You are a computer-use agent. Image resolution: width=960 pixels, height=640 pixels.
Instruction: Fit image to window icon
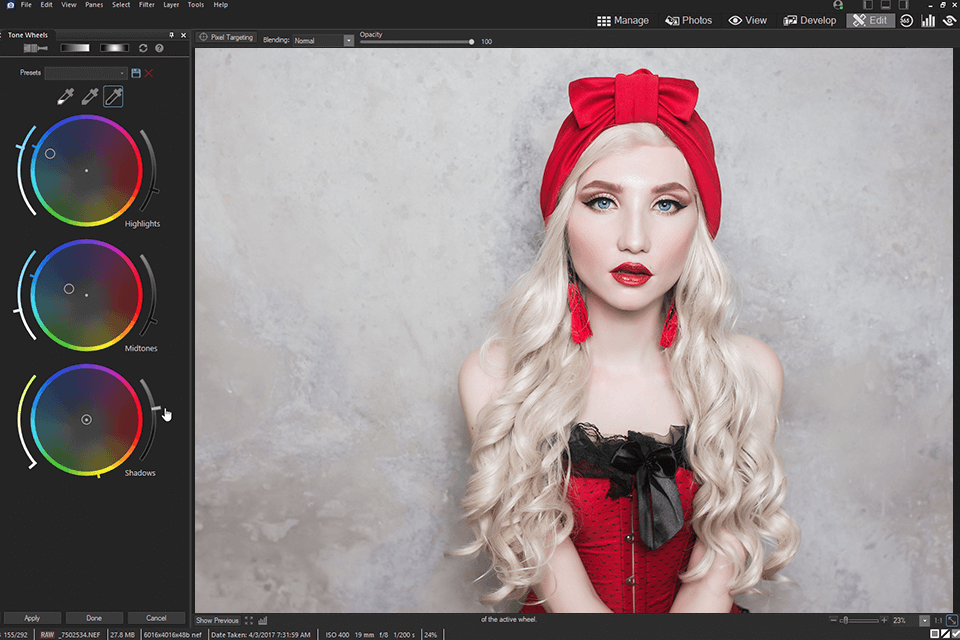(952, 620)
